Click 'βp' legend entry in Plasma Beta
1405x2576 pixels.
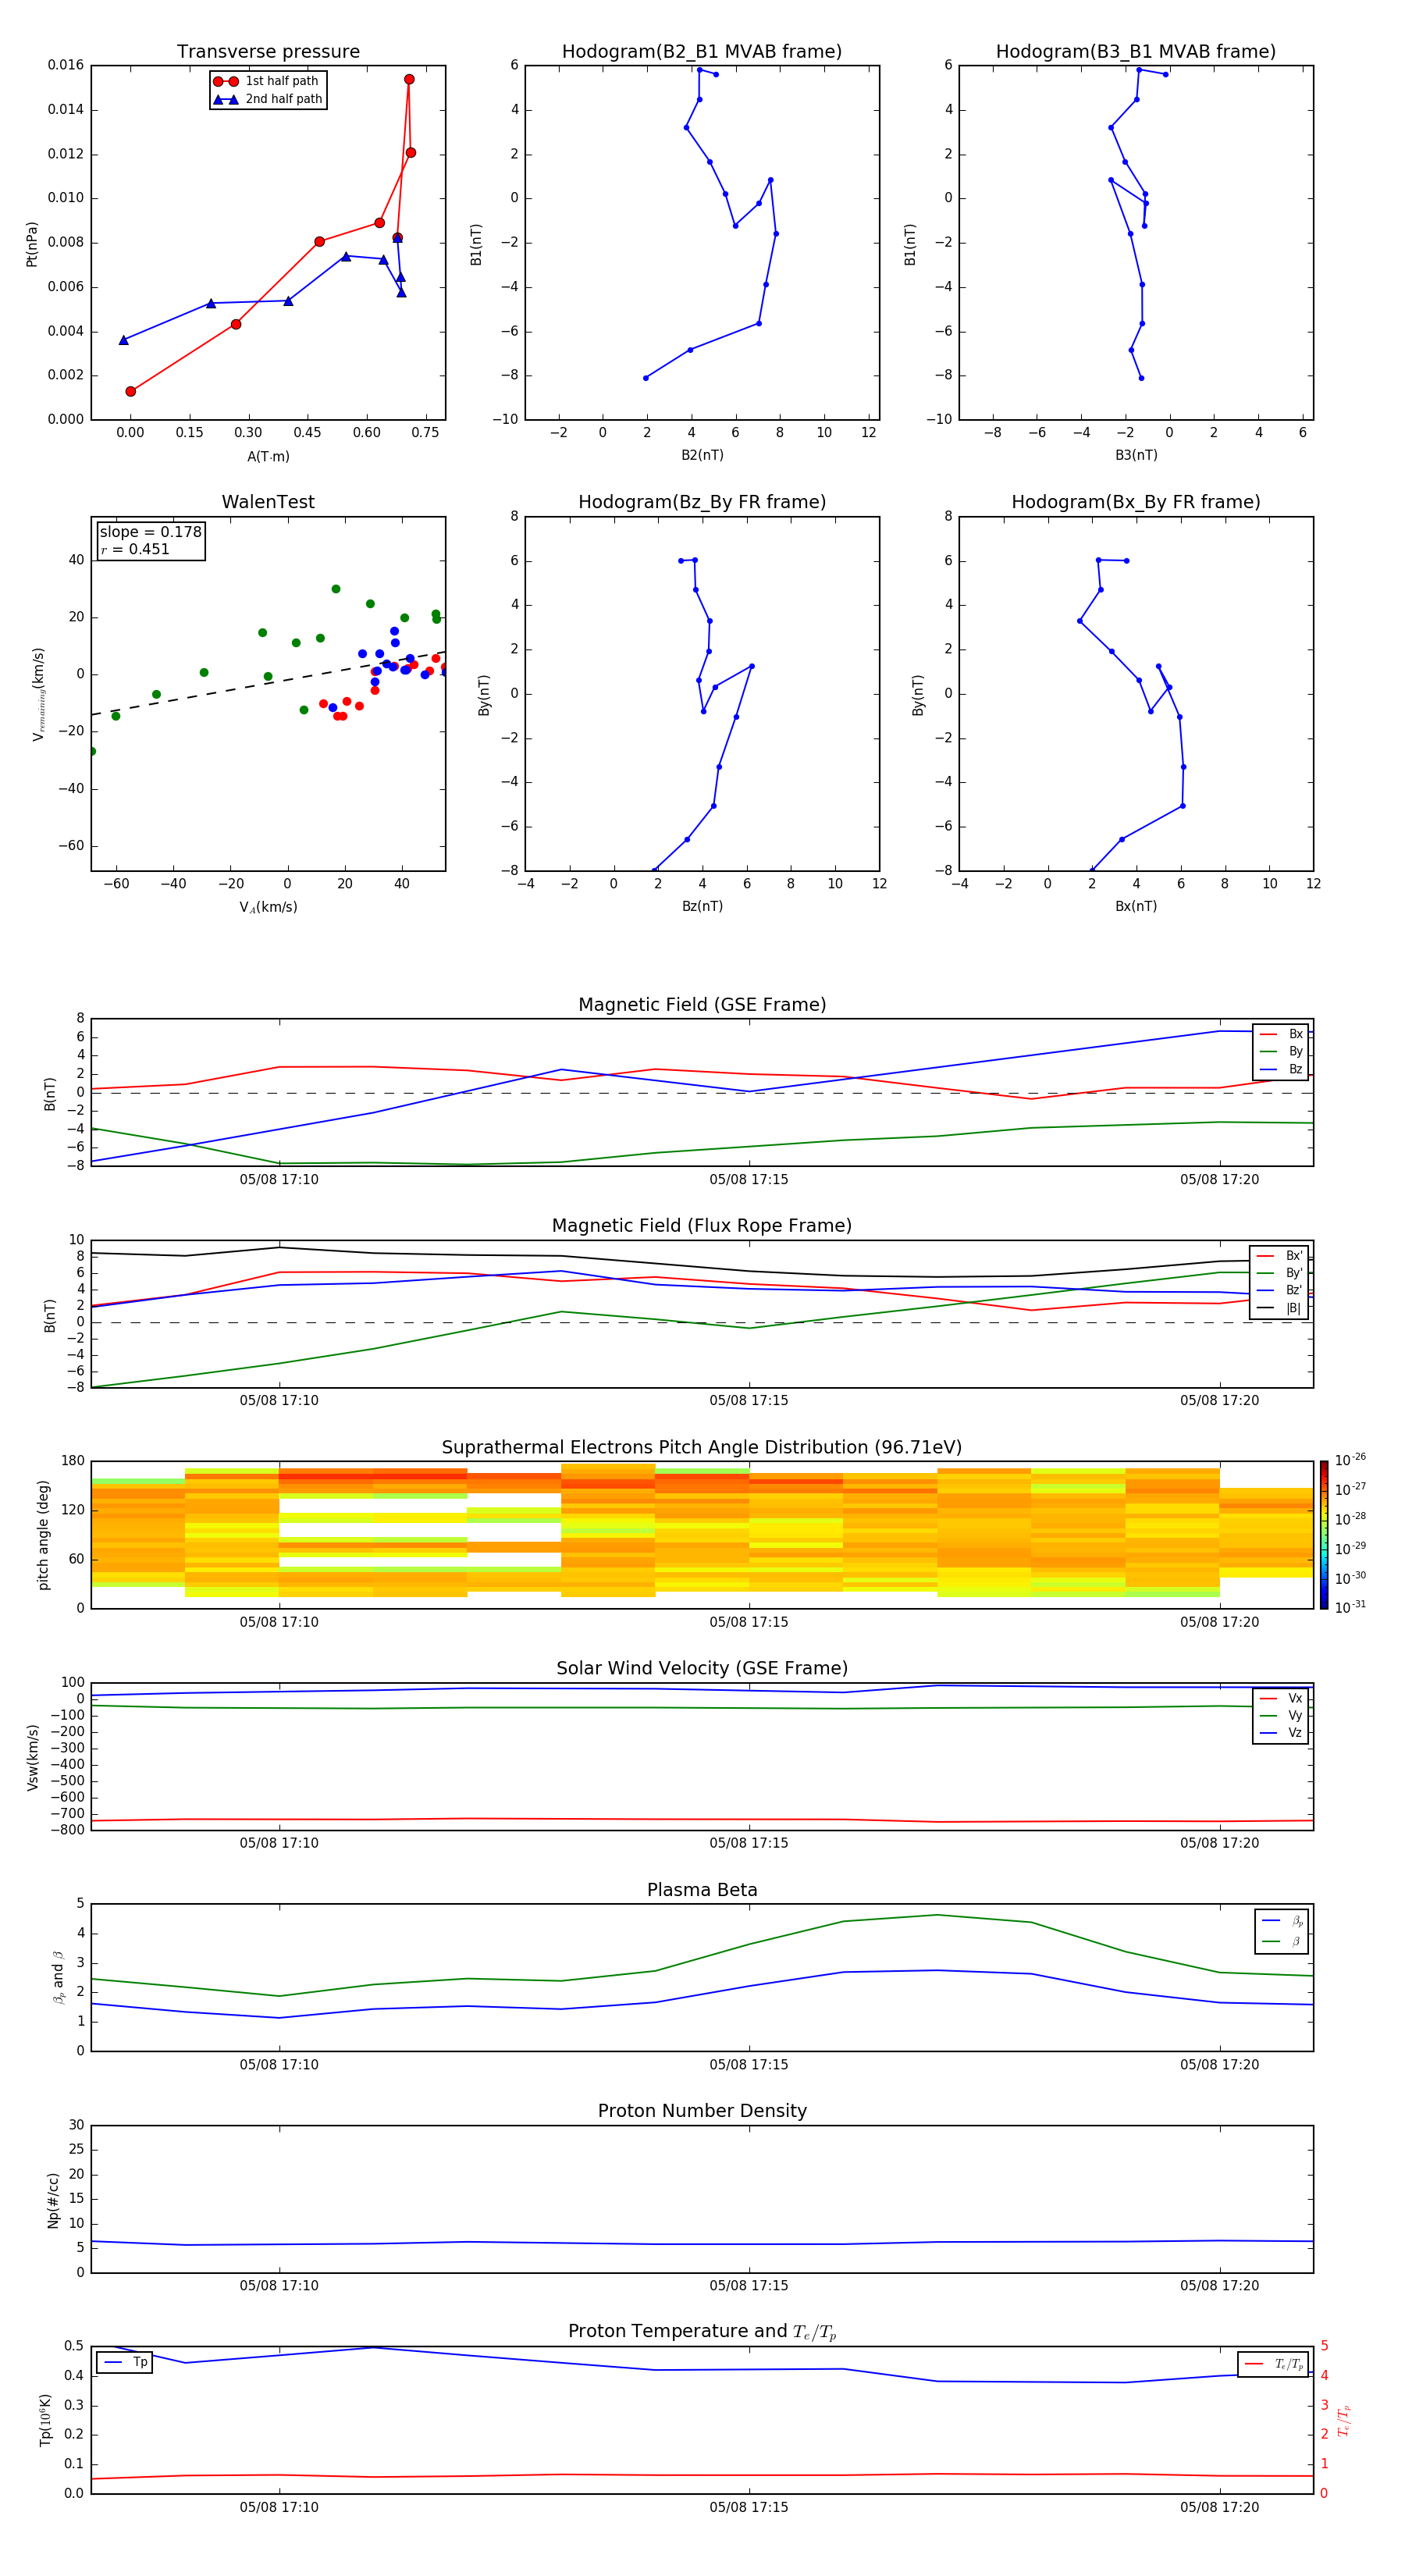point(1282,1921)
